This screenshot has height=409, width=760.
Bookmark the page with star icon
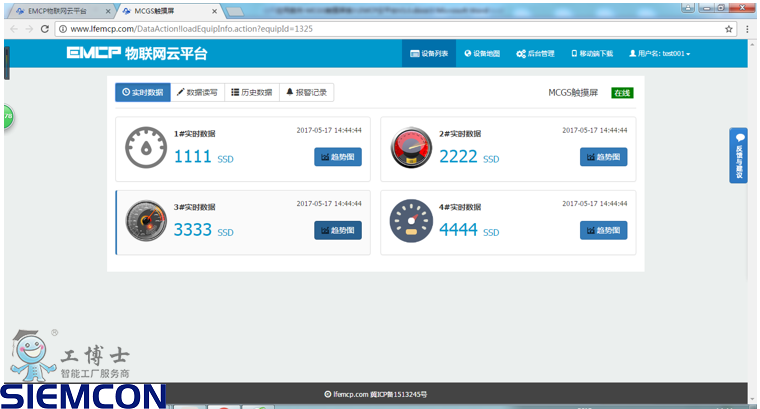[728, 29]
